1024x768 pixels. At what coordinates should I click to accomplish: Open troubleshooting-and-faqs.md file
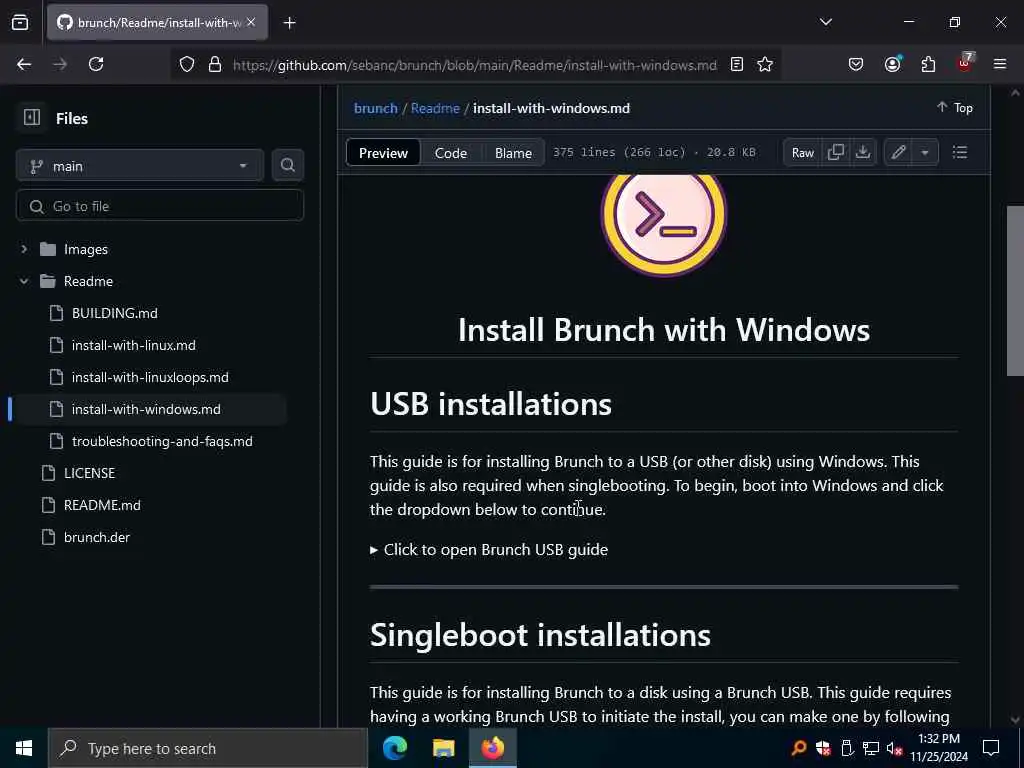click(x=162, y=441)
